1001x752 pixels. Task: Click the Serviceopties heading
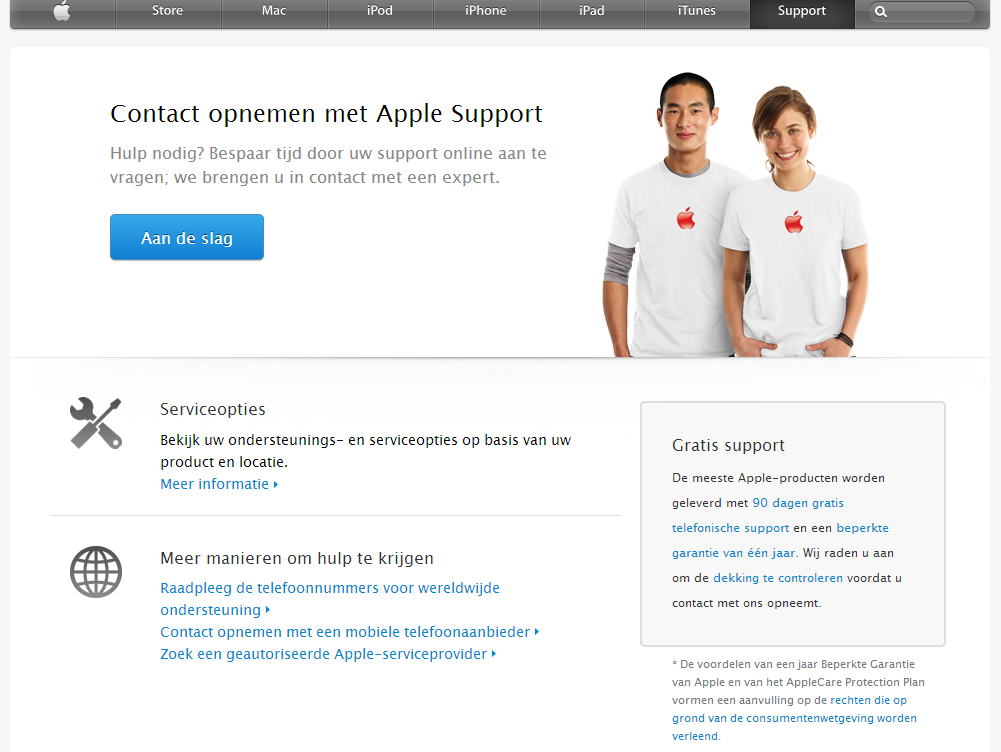213,409
